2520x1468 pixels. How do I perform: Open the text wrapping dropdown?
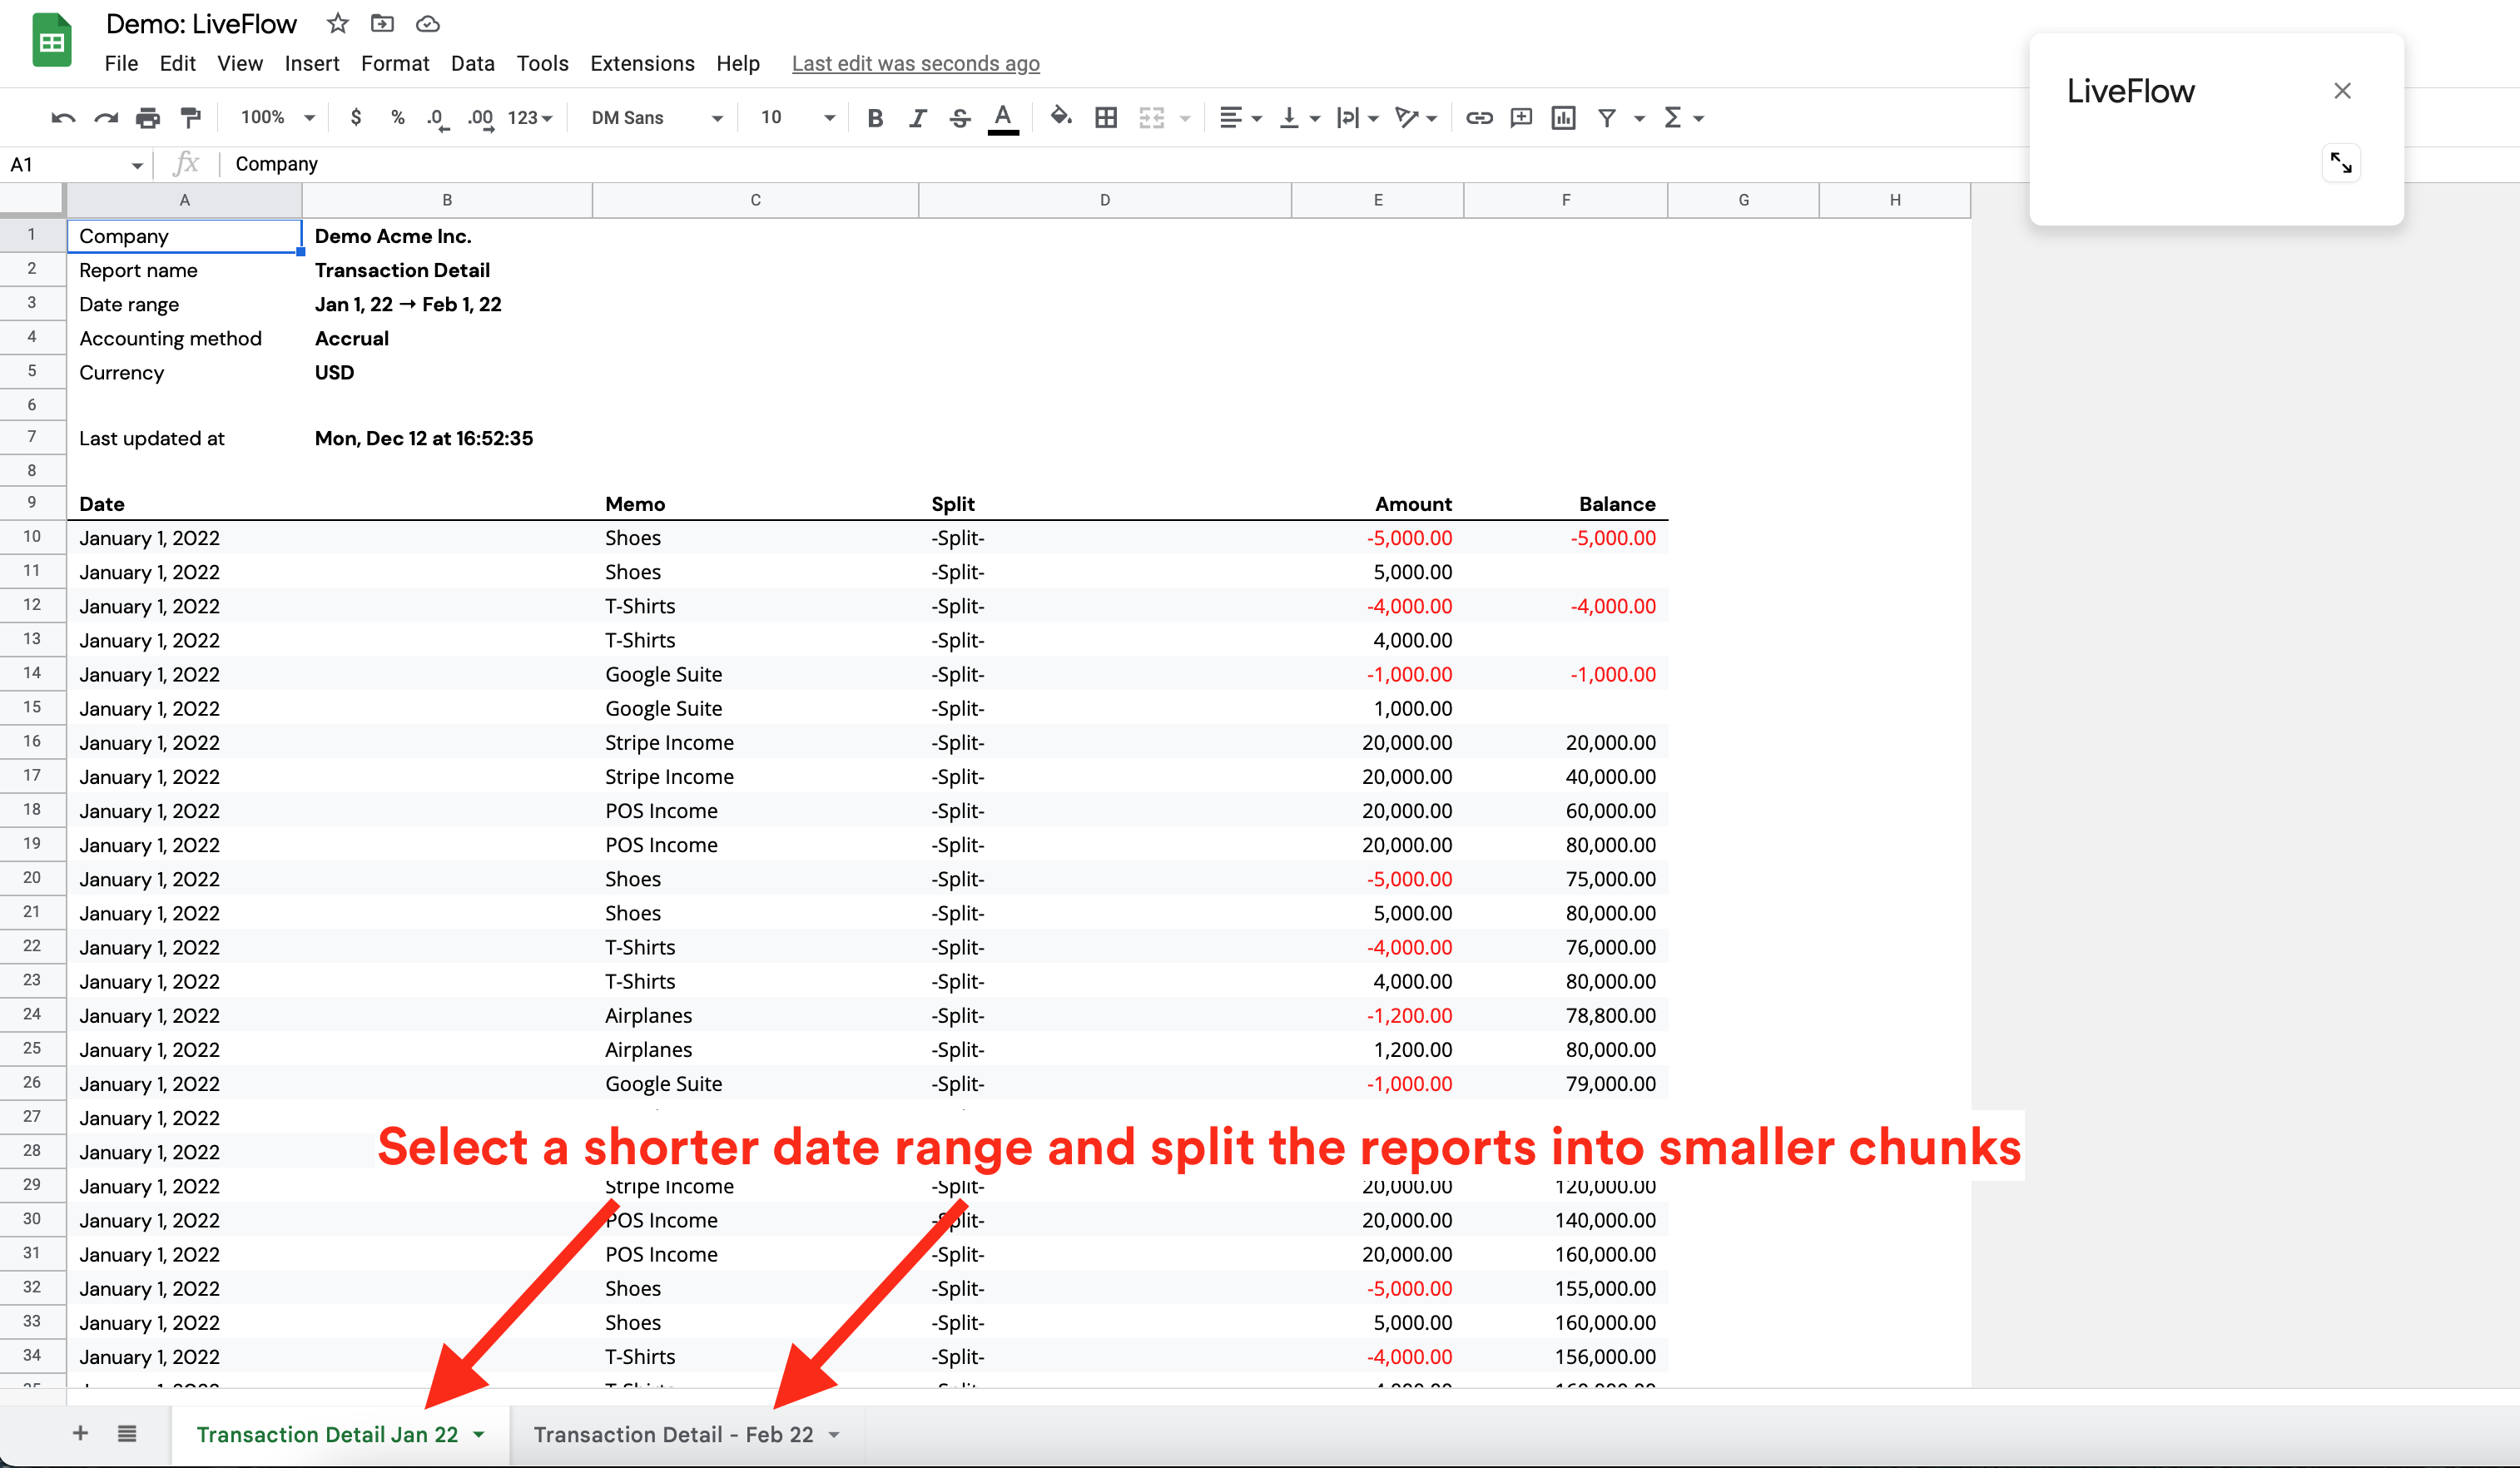click(x=1357, y=118)
